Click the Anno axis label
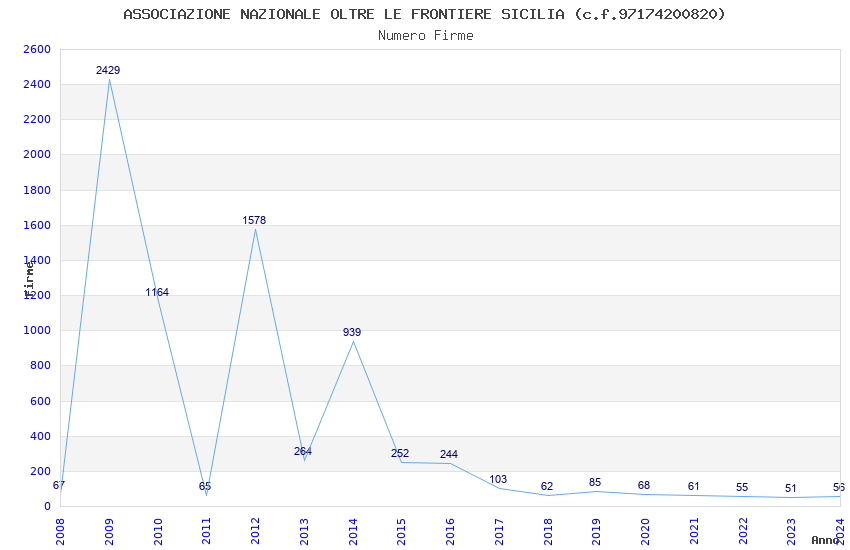Viewport: 850px width, 550px height. (x=825, y=540)
